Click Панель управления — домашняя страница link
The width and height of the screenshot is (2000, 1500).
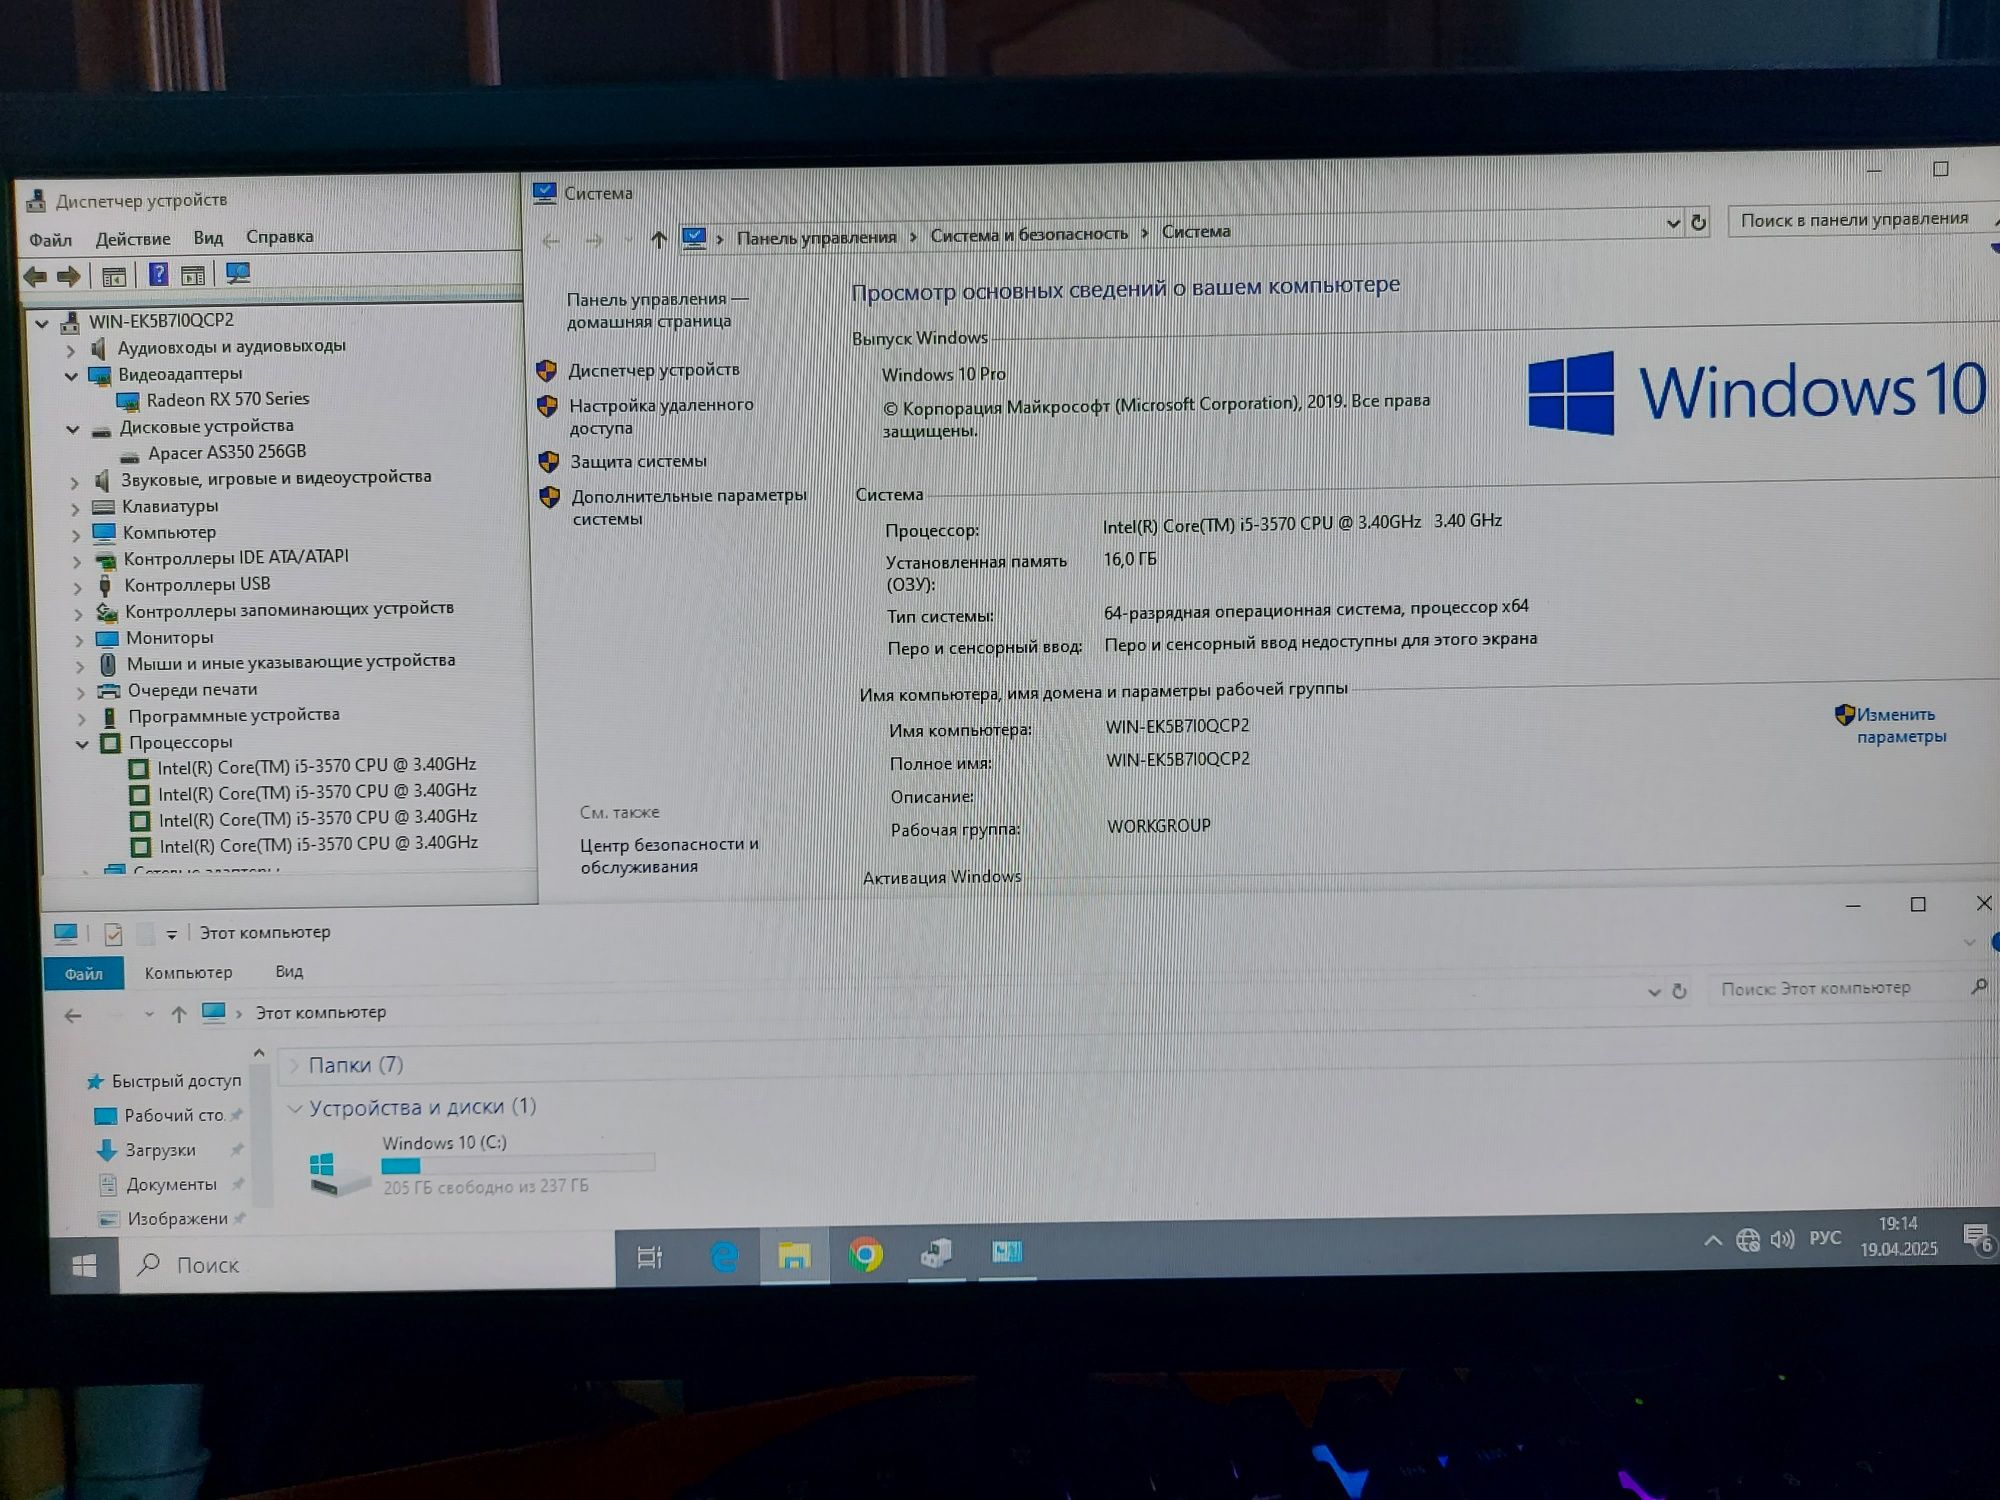coord(657,310)
